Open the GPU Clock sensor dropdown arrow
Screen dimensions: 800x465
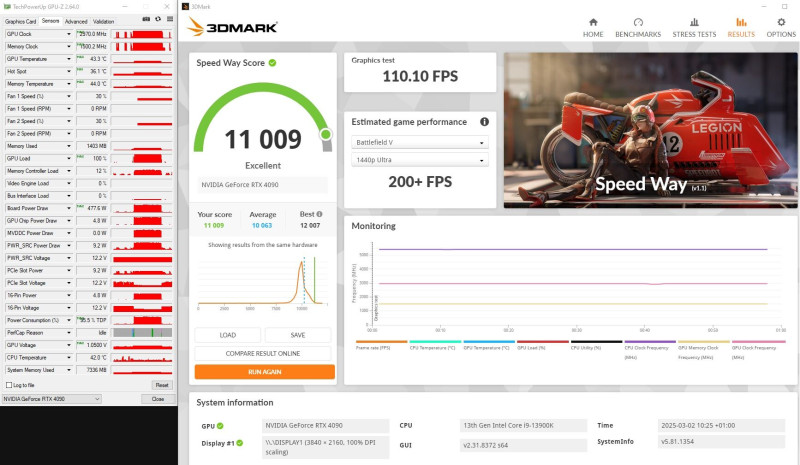click(69, 34)
